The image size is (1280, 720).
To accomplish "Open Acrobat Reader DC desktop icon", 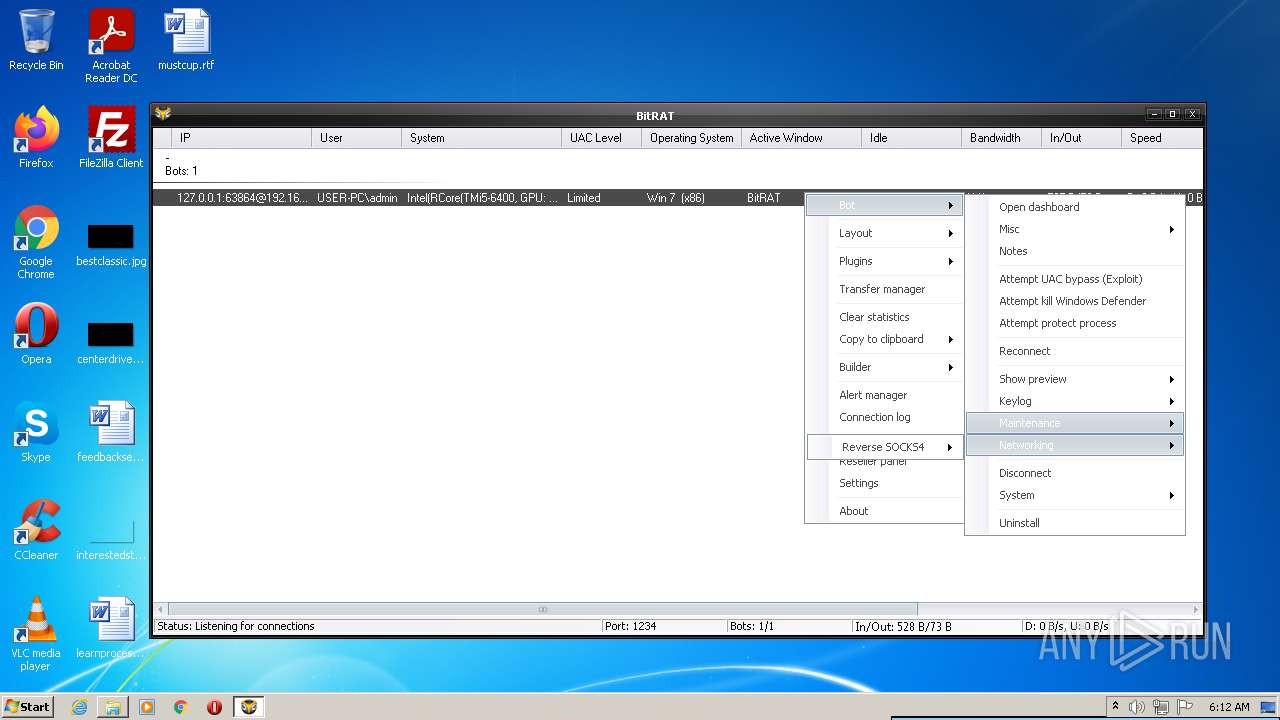I will pos(111,46).
